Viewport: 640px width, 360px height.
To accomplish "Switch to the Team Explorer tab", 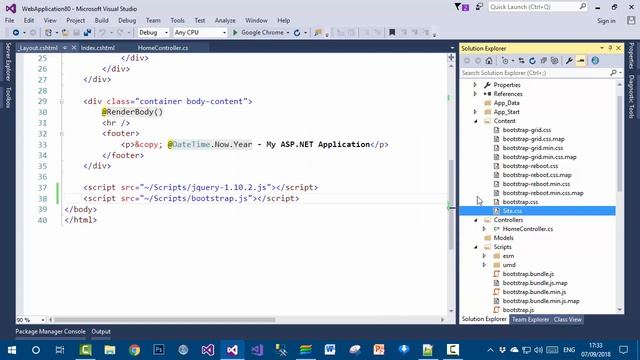I will click(530, 320).
